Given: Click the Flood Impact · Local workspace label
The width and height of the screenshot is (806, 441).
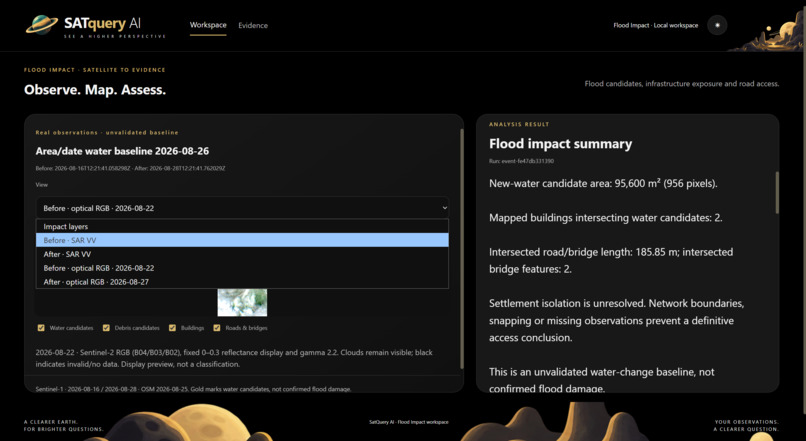Looking at the screenshot, I should [x=655, y=25].
